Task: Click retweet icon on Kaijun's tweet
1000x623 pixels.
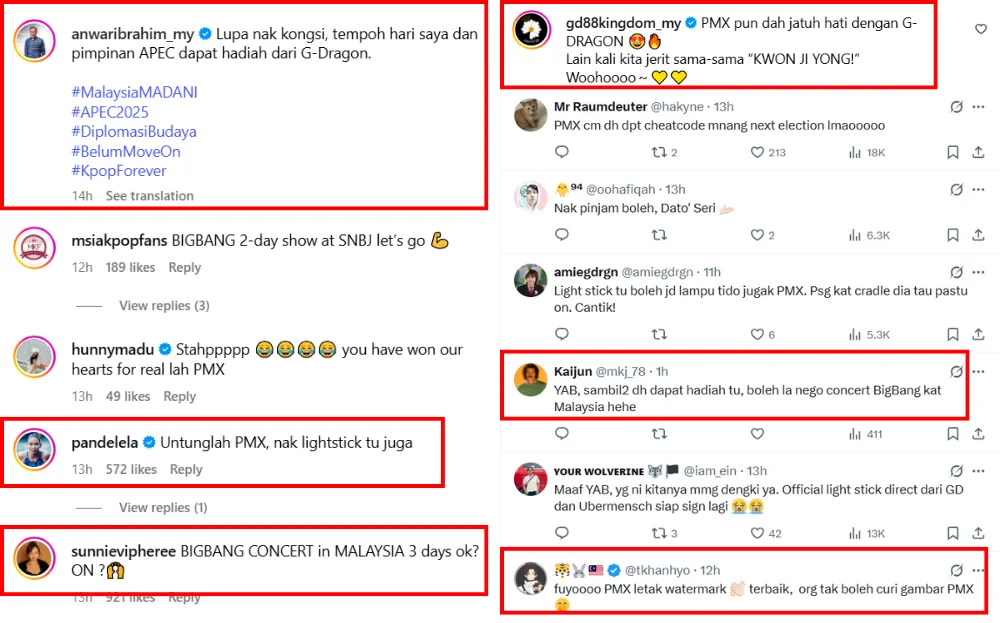Action: click(659, 434)
